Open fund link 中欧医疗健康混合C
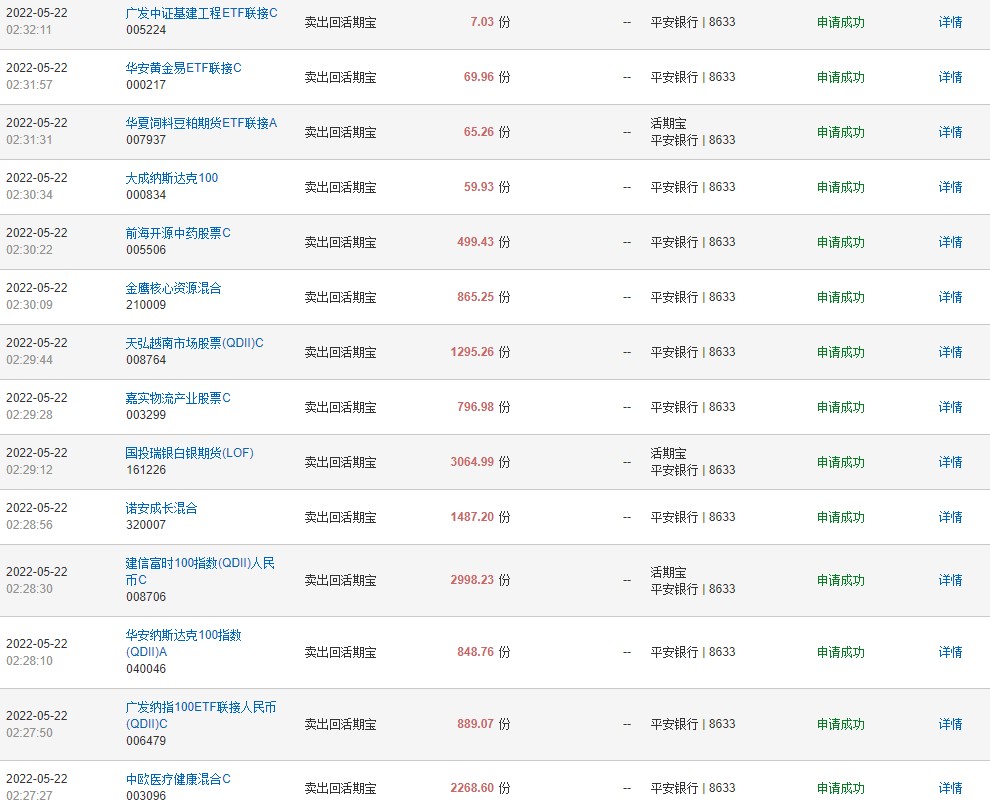Viewport: 990px width, 812px height. [178, 779]
